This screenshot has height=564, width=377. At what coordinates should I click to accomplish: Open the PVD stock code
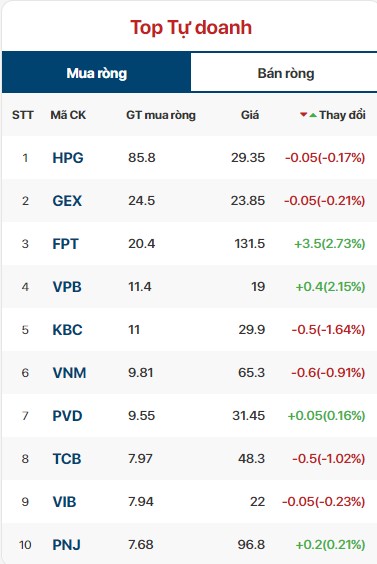pyautogui.click(x=67, y=416)
